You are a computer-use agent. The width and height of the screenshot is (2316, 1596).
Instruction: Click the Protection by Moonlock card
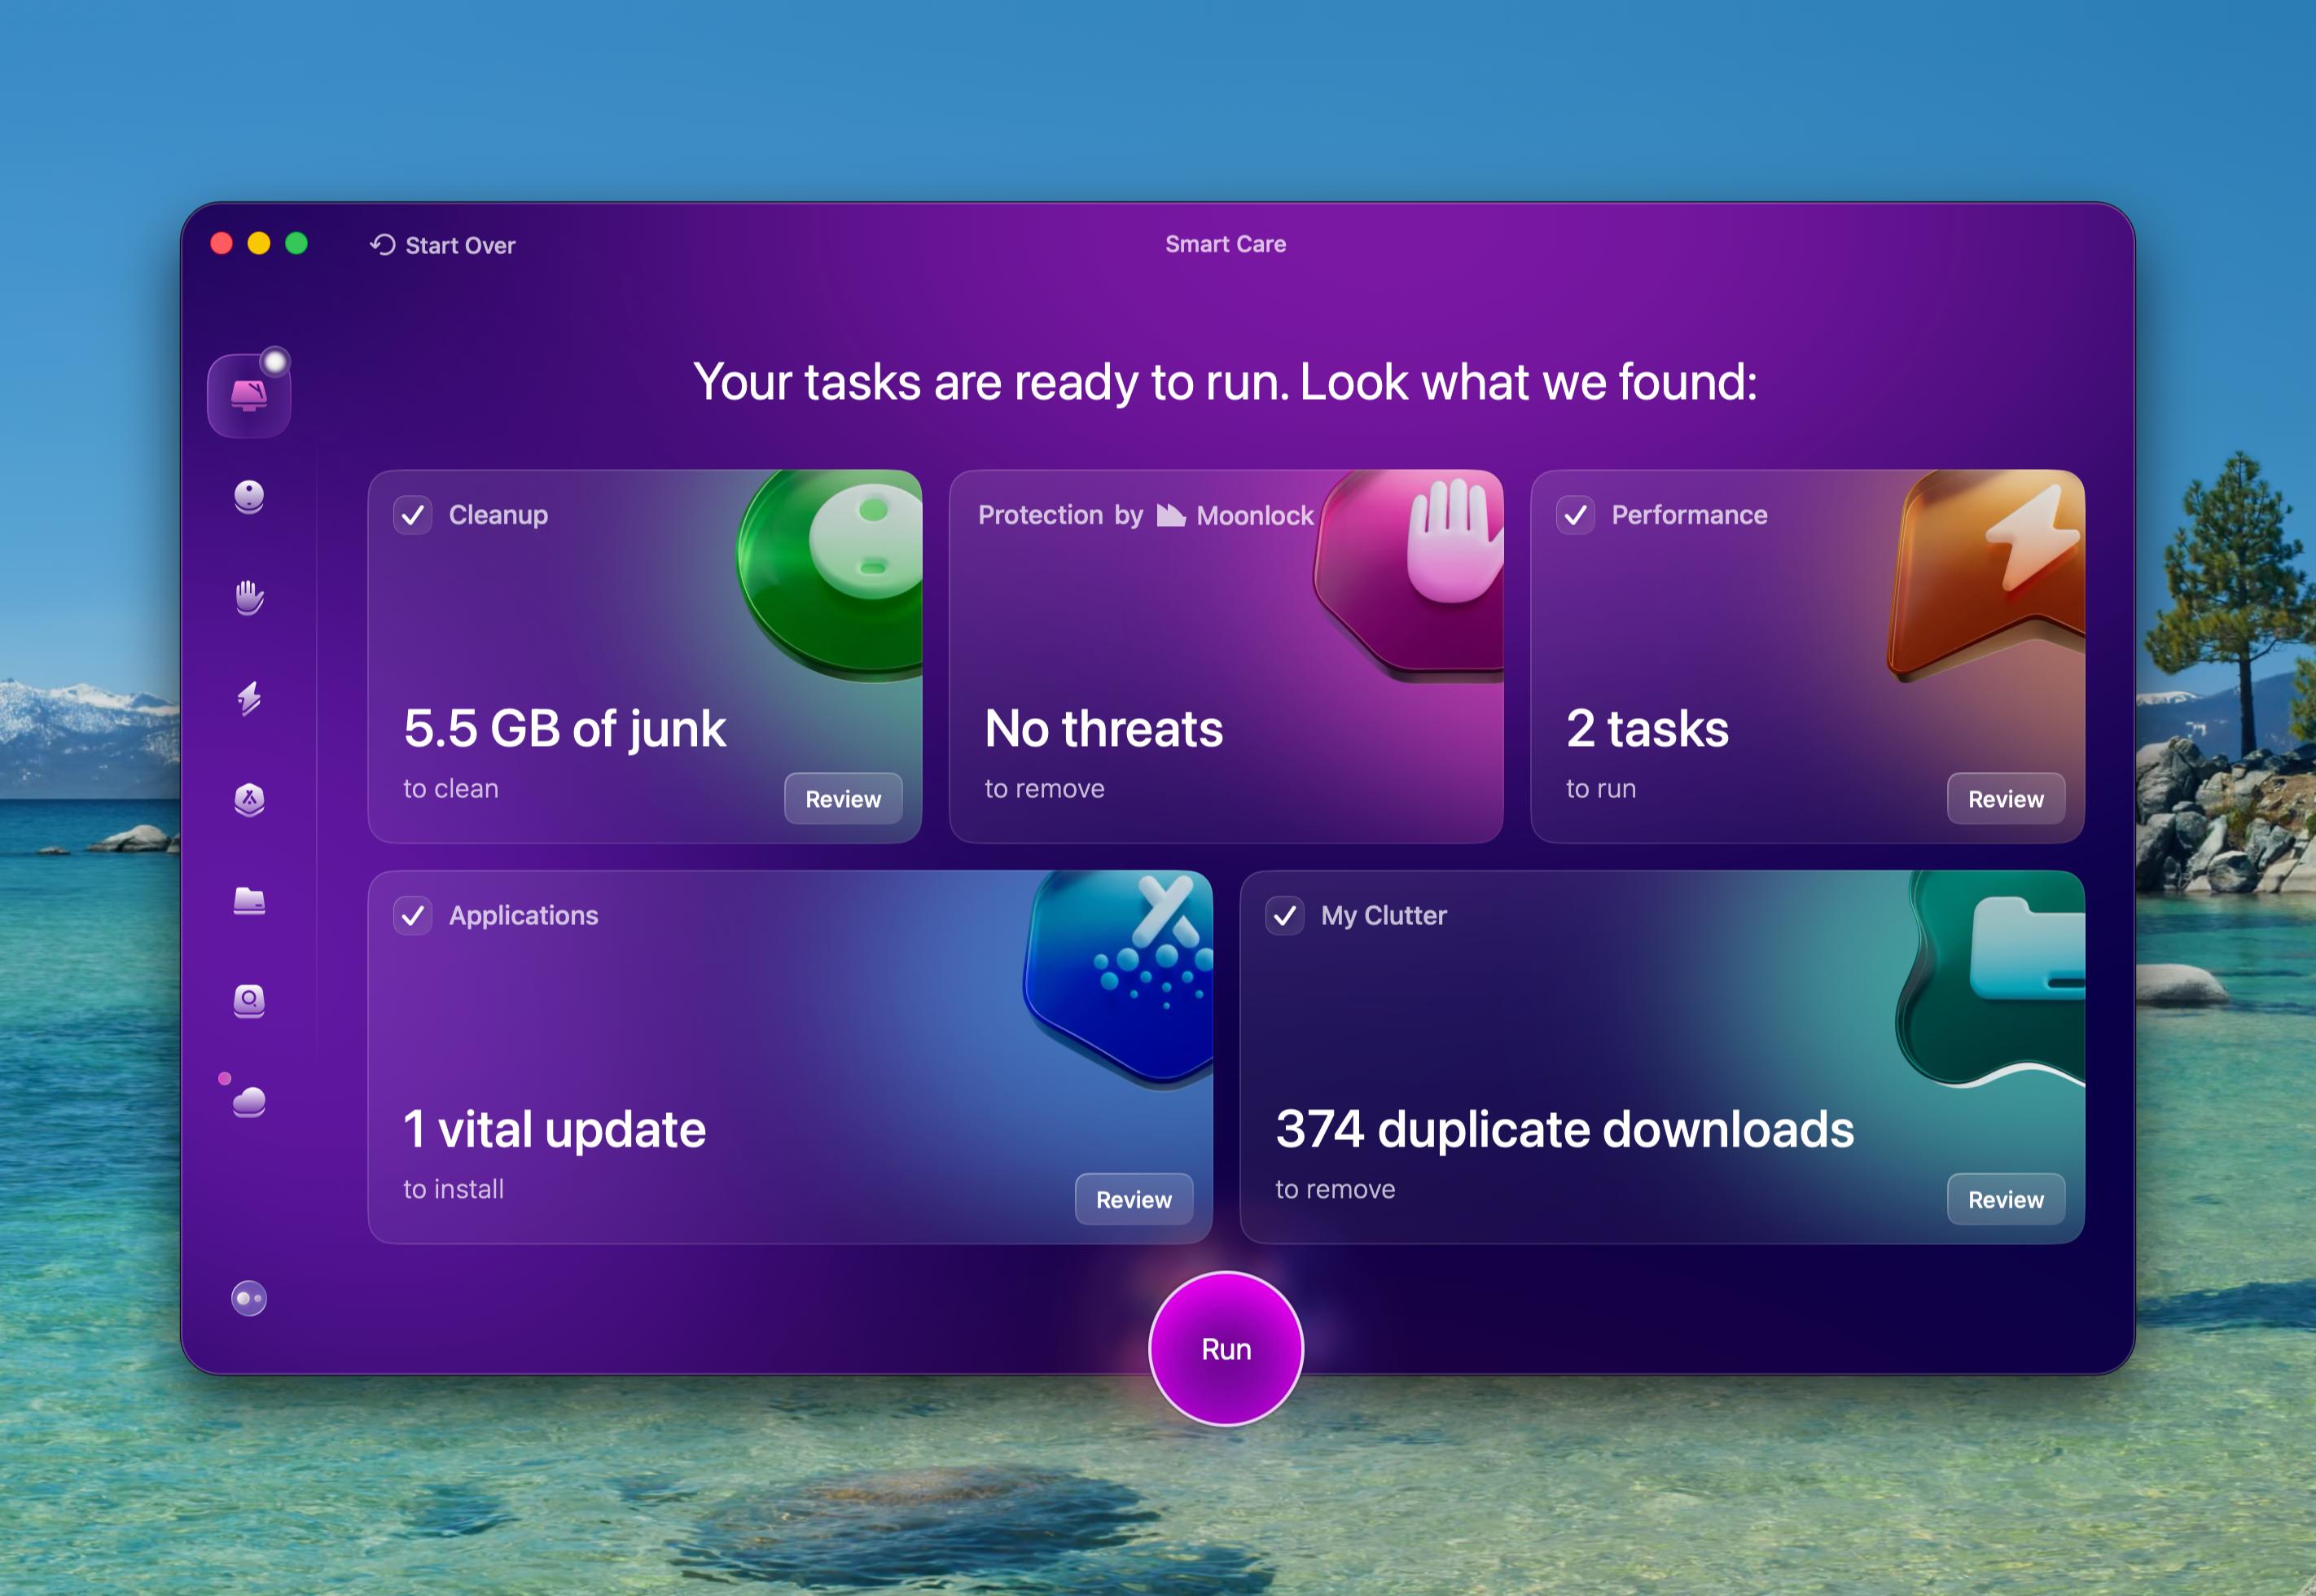(x=1225, y=656)
